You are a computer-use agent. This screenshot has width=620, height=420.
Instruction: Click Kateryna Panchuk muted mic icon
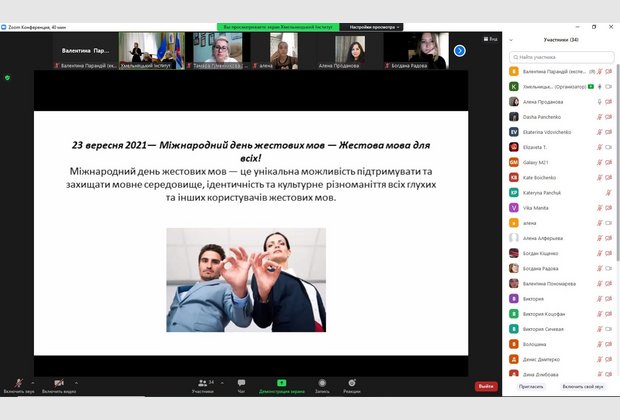click(x=609, y=193)
